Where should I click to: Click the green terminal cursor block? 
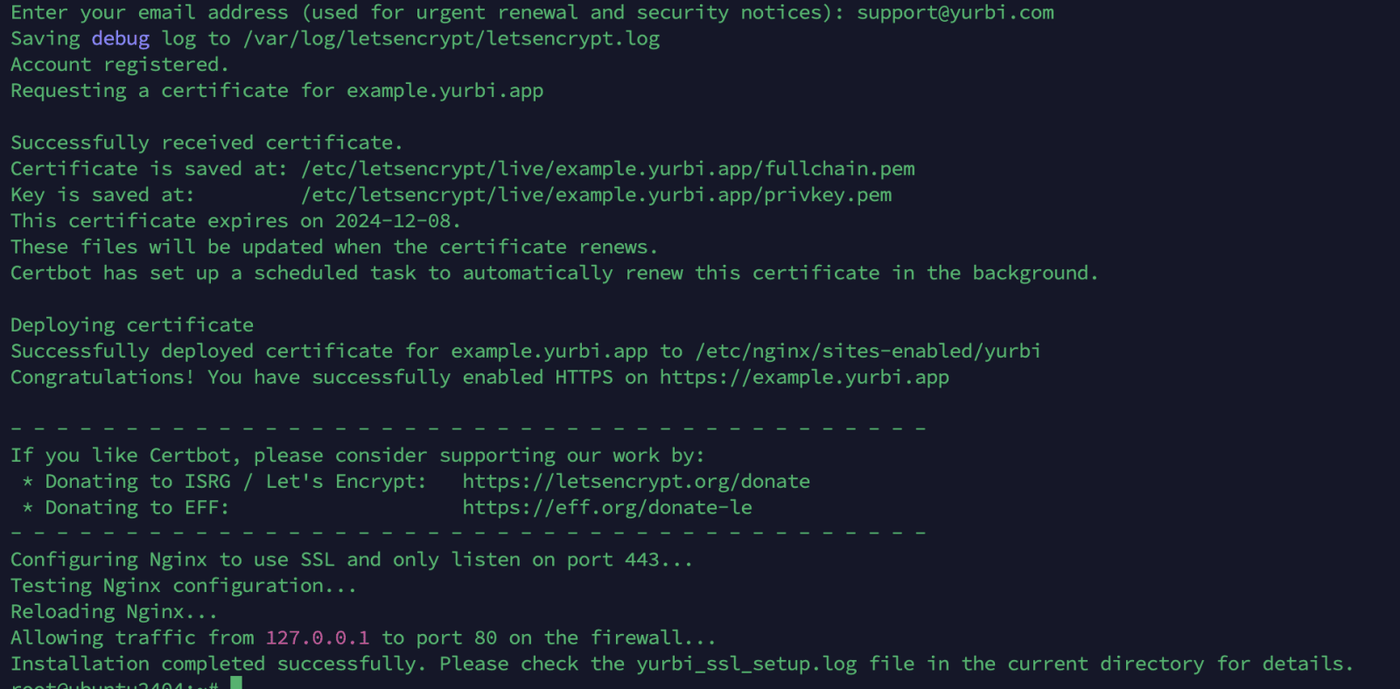236,684
